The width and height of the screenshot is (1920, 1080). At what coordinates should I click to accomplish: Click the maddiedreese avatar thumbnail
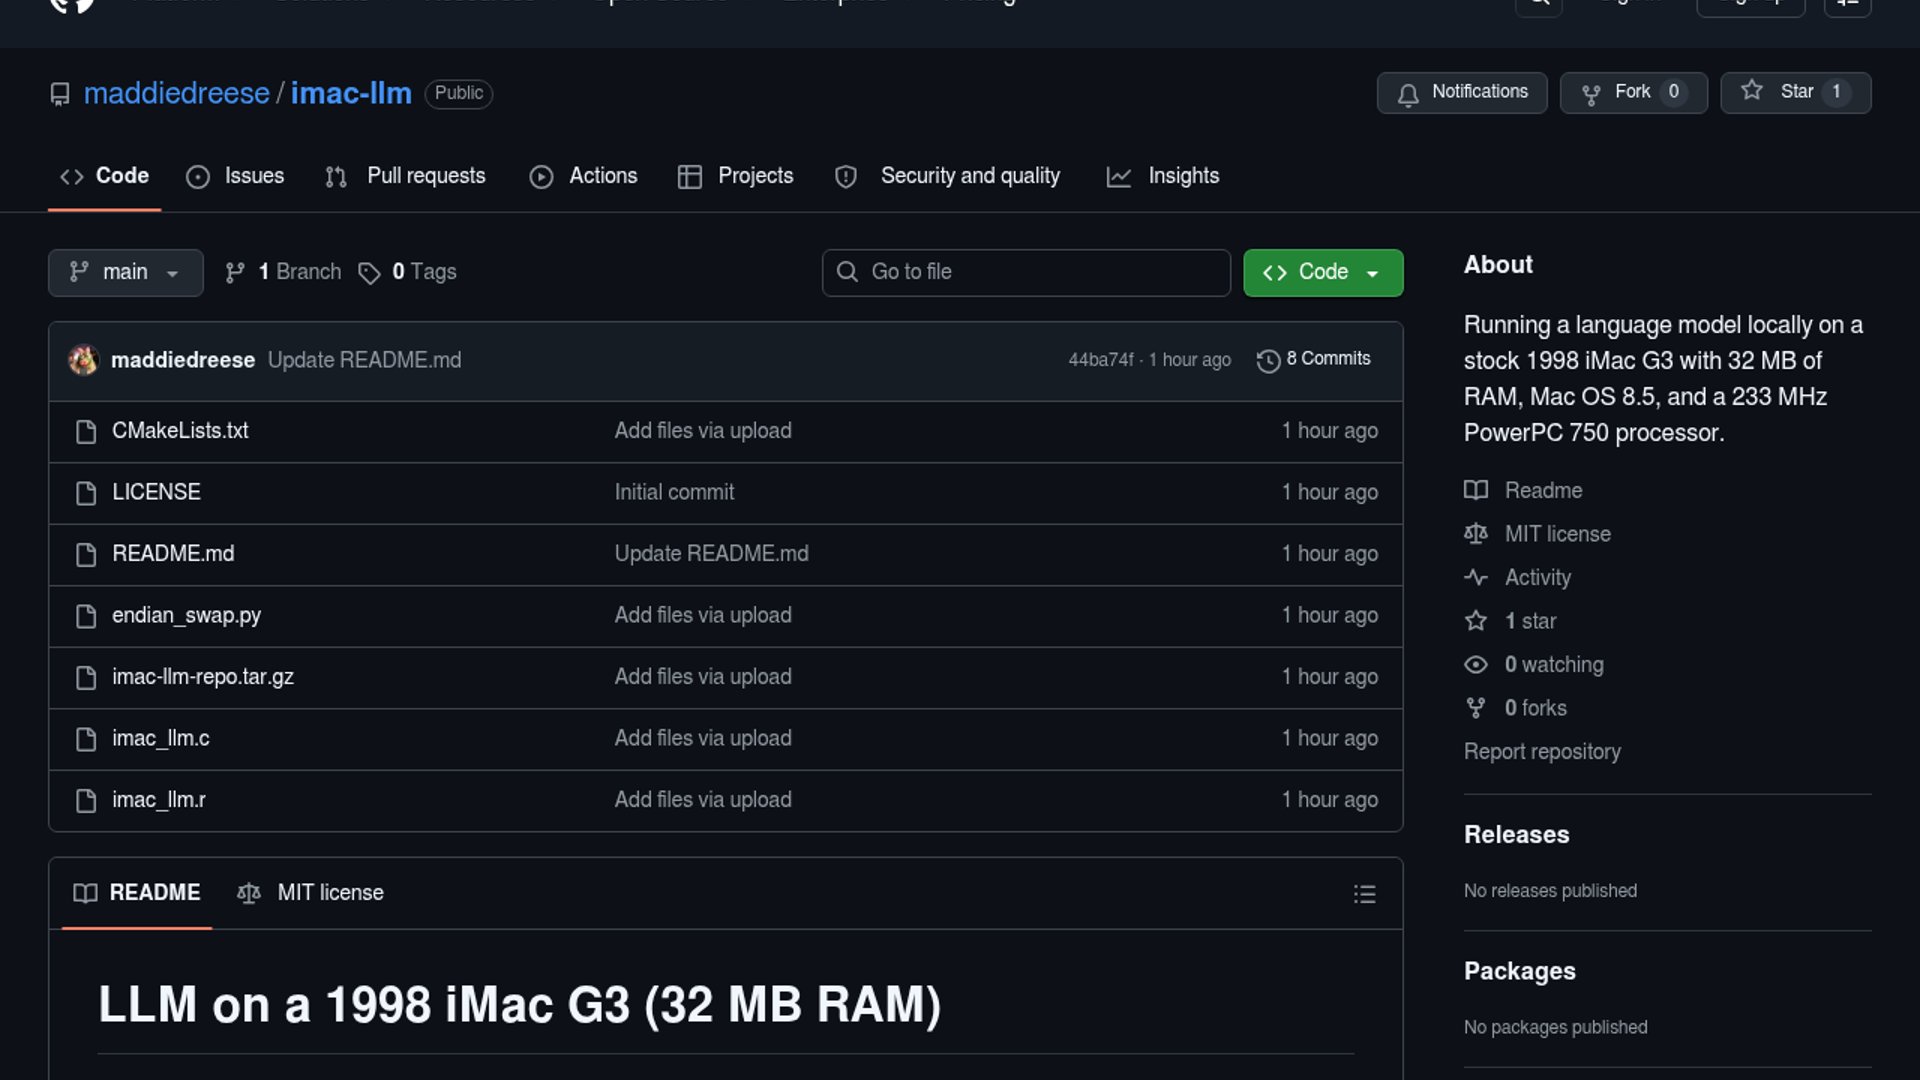(x=83, y=360)
